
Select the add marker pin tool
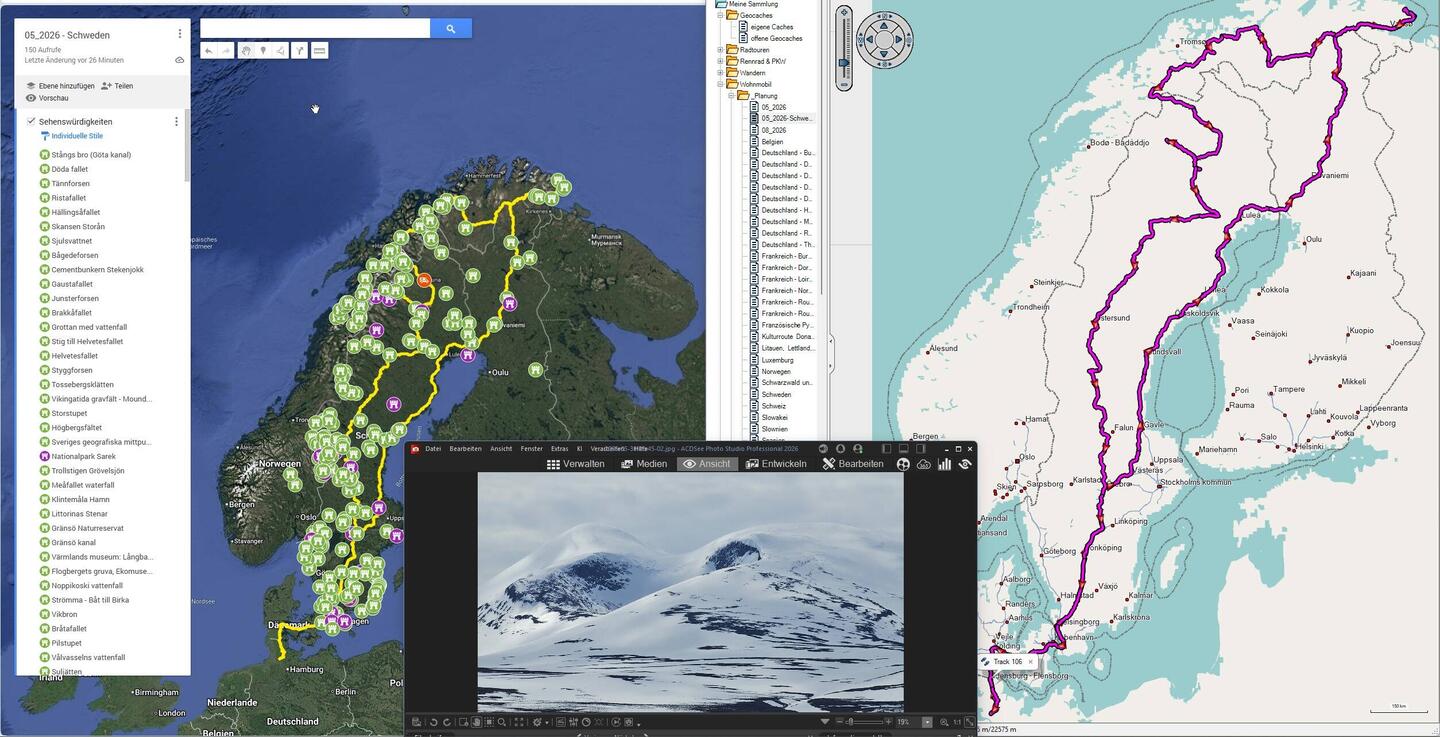[x=263, y=50]
